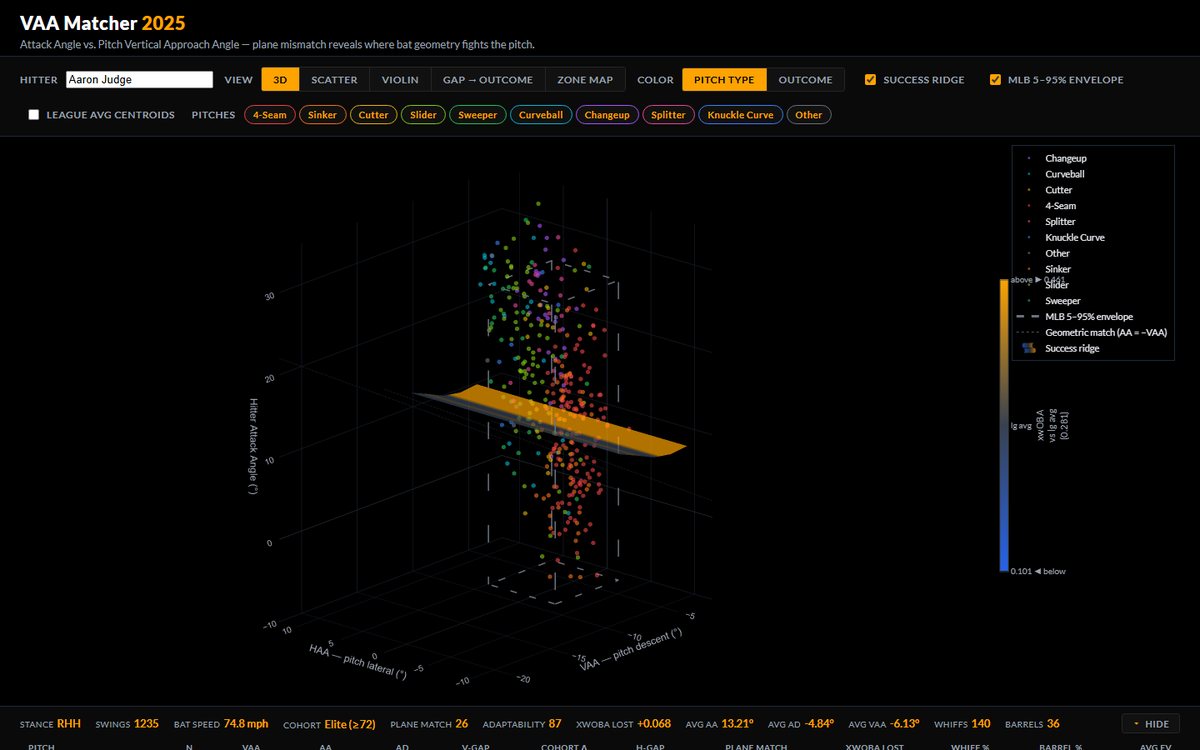The image size is (1200, 750).
Task: Open the Violin view tab
Action: click(x=400, y=80)
